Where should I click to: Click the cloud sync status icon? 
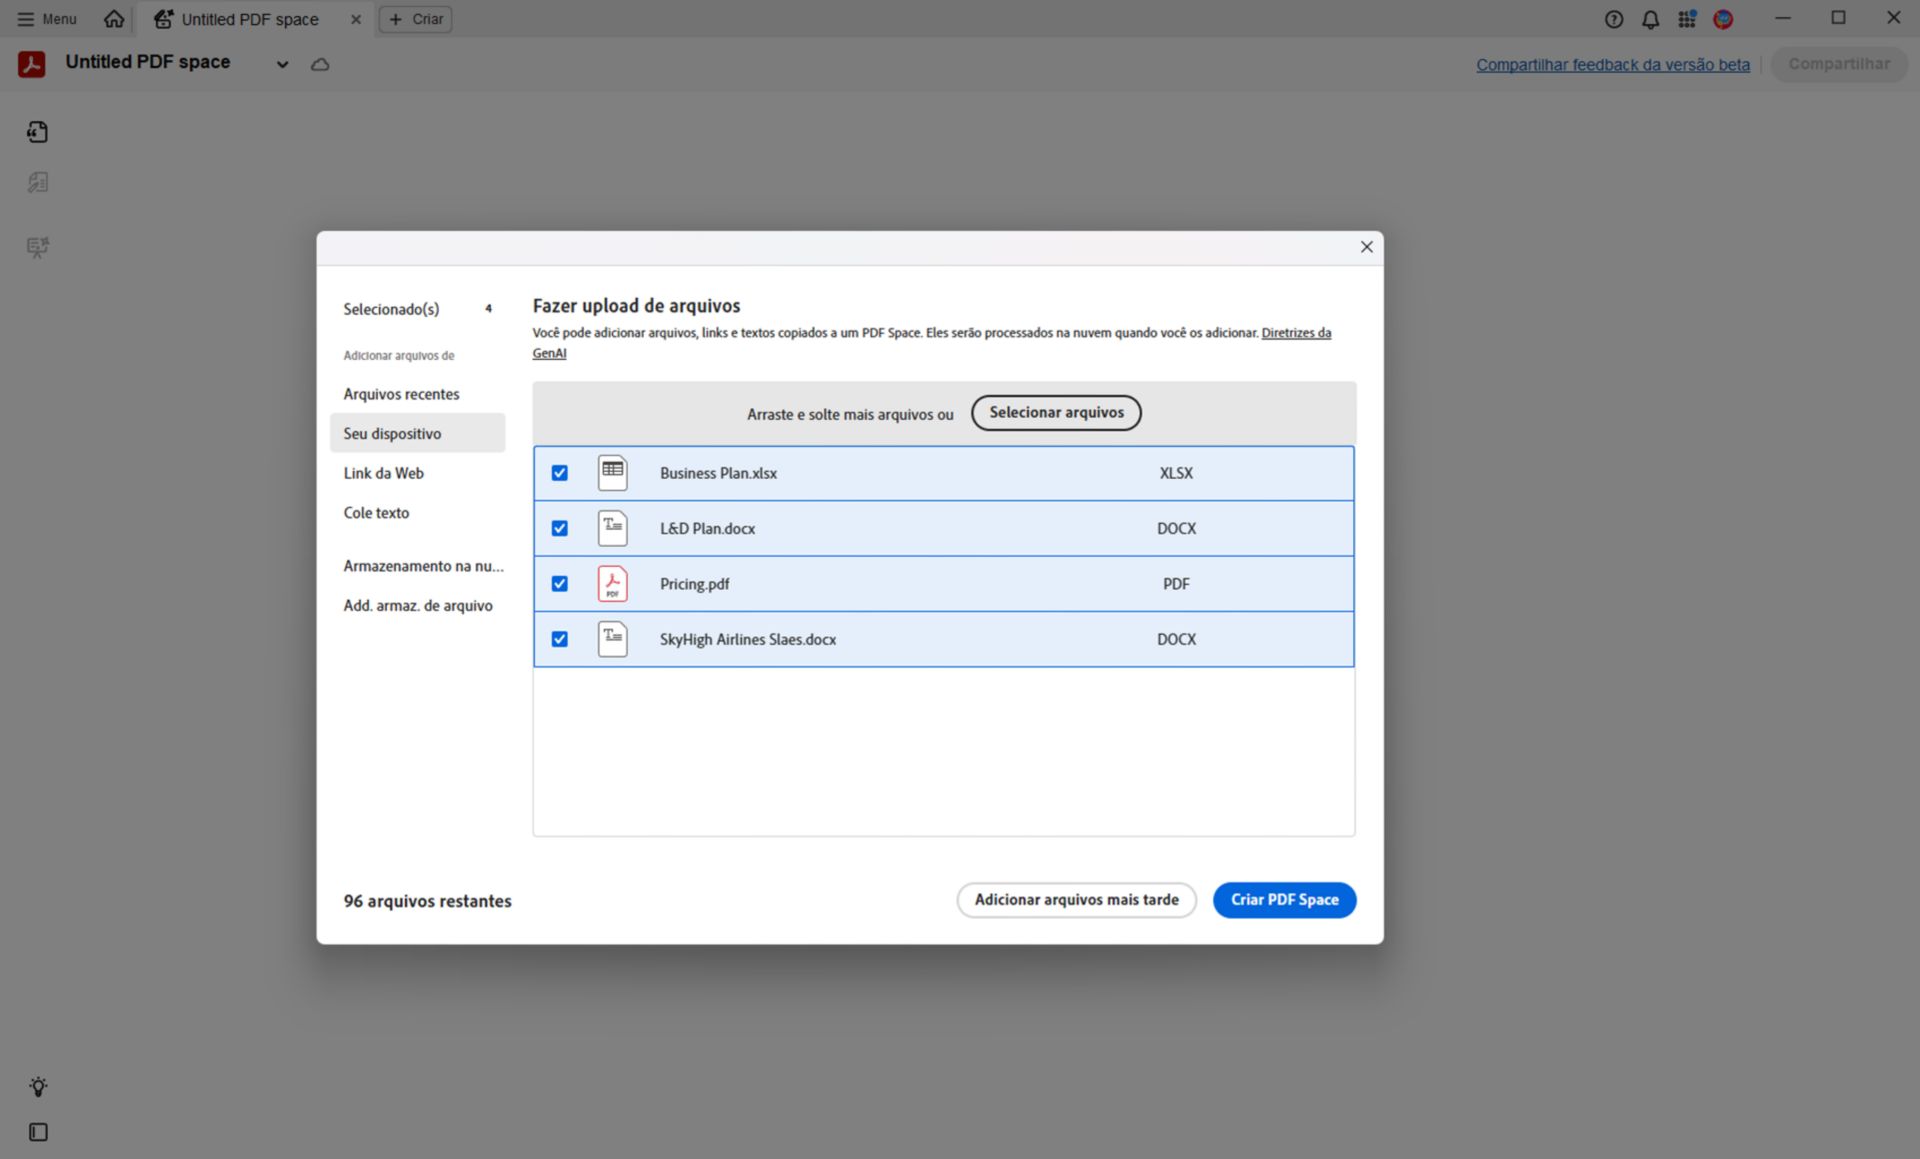pos(320,64)
